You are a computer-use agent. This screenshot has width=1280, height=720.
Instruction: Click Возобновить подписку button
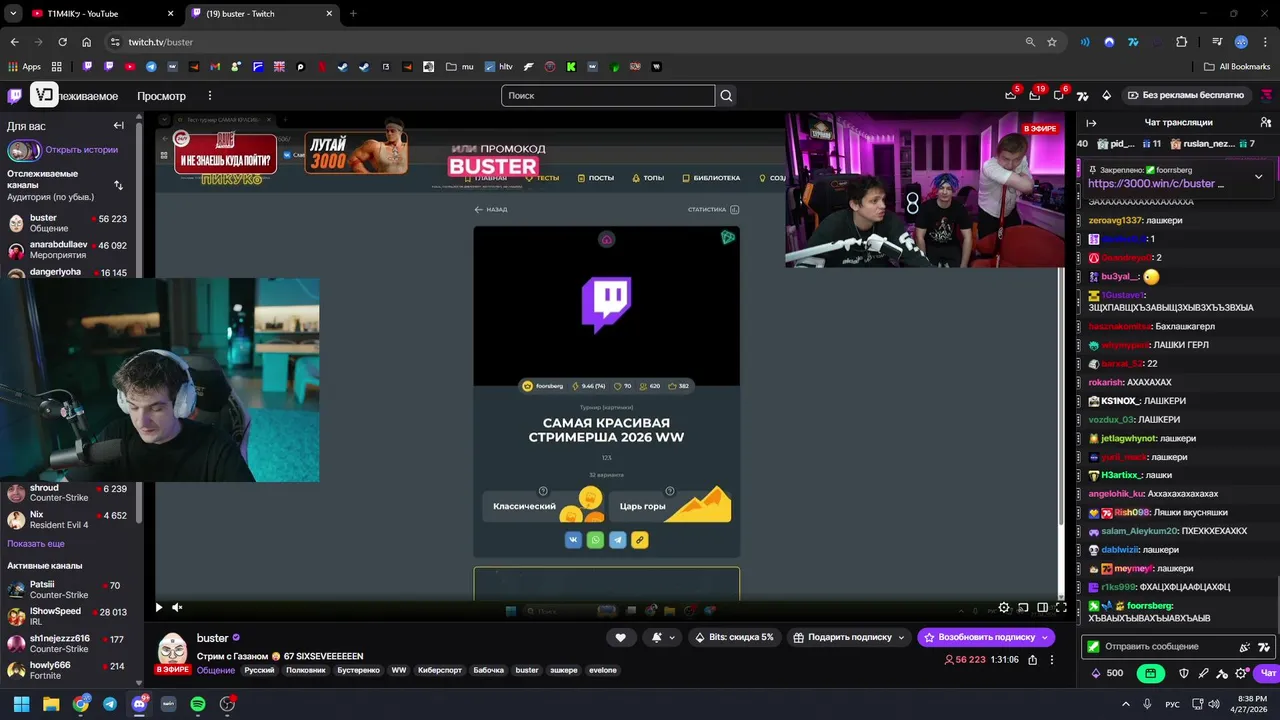(986, 637)
